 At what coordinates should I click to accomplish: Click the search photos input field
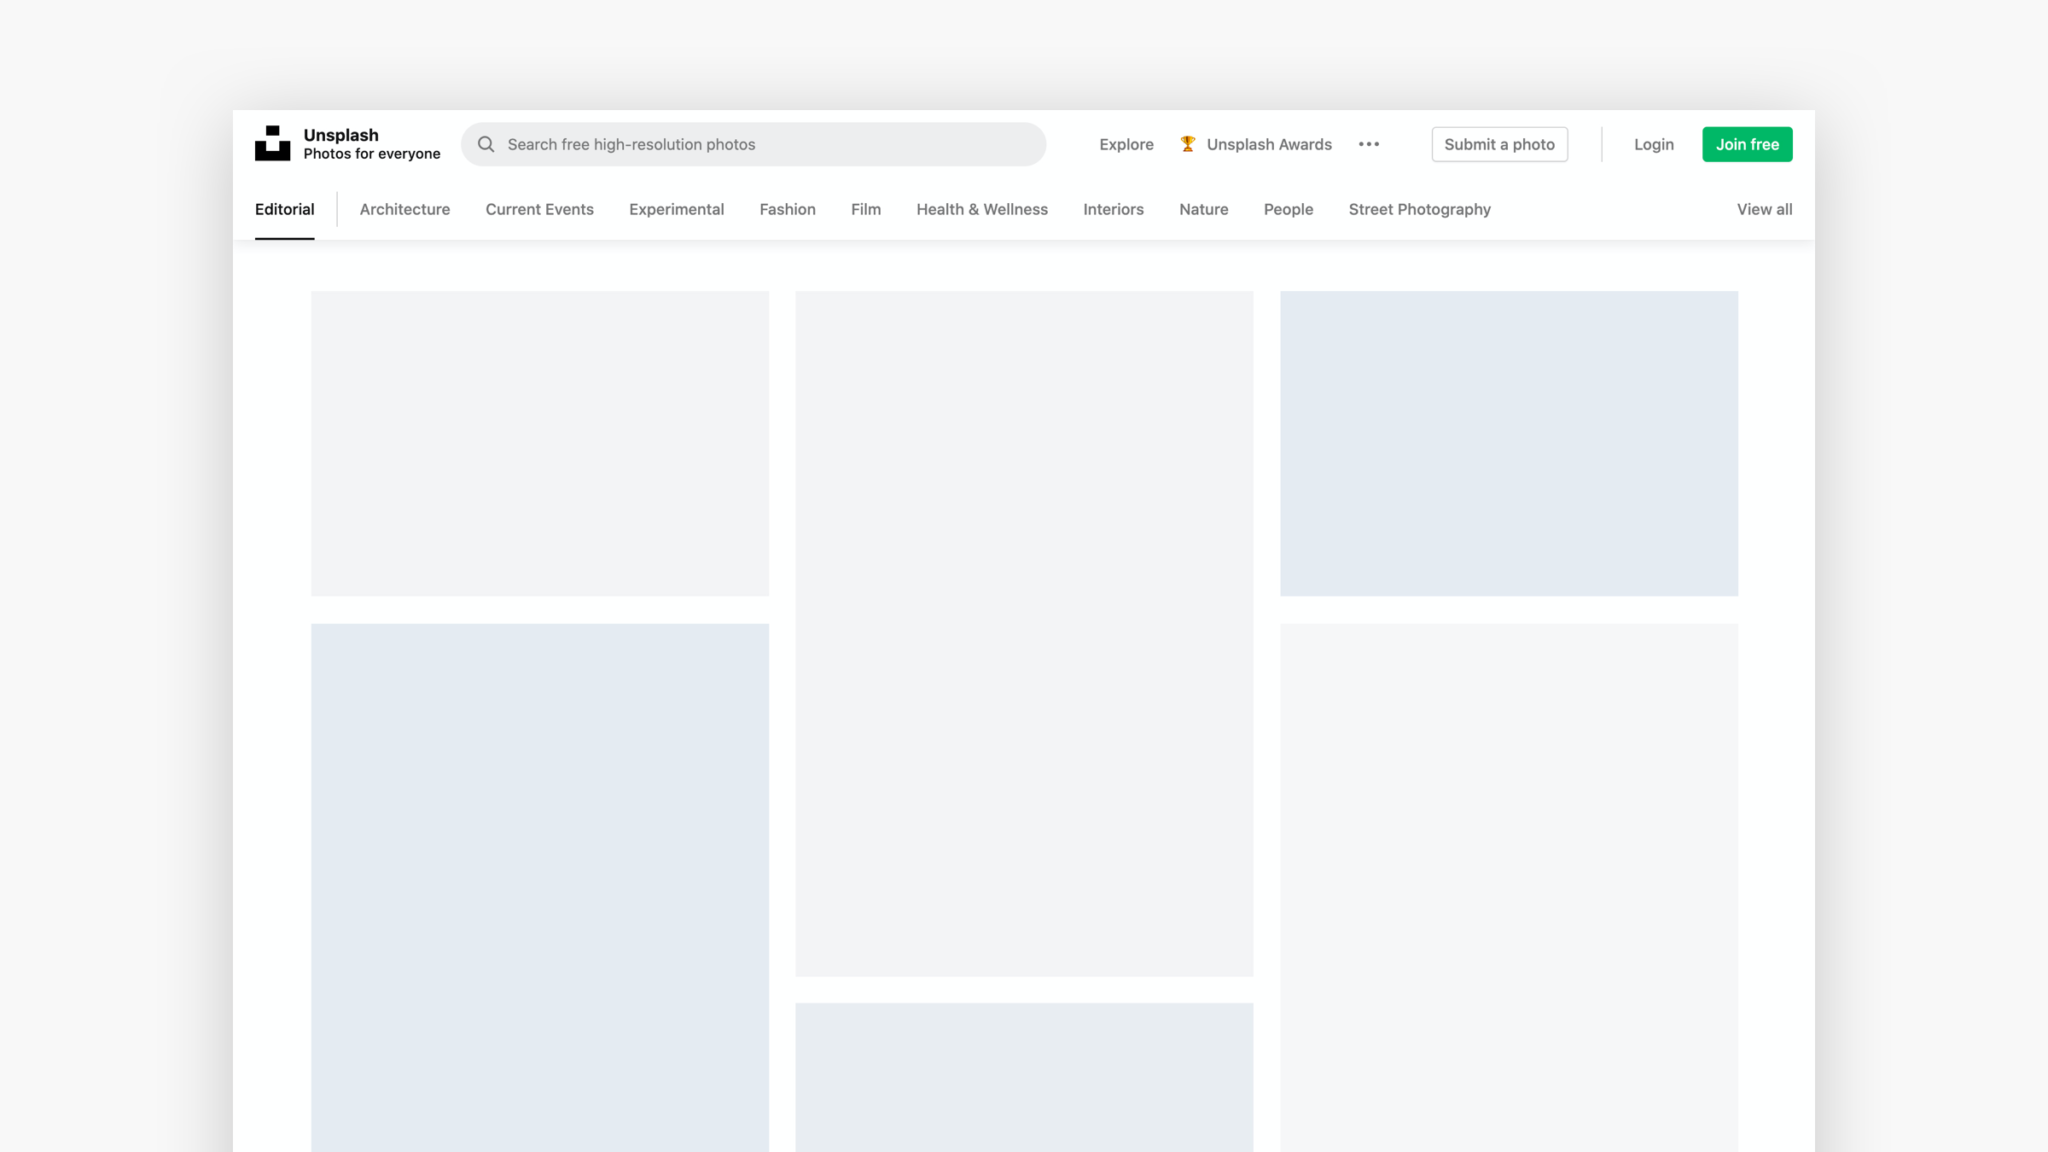(770, 144)
